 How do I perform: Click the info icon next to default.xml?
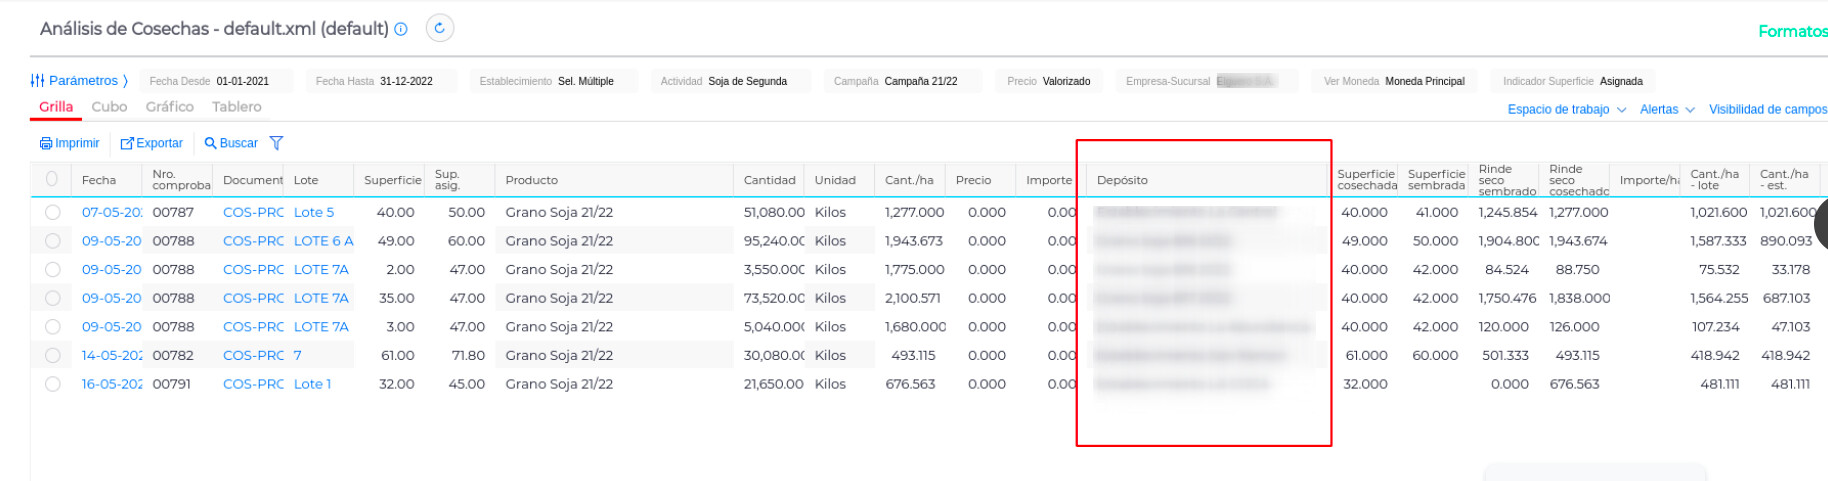(x=401, y=29)
